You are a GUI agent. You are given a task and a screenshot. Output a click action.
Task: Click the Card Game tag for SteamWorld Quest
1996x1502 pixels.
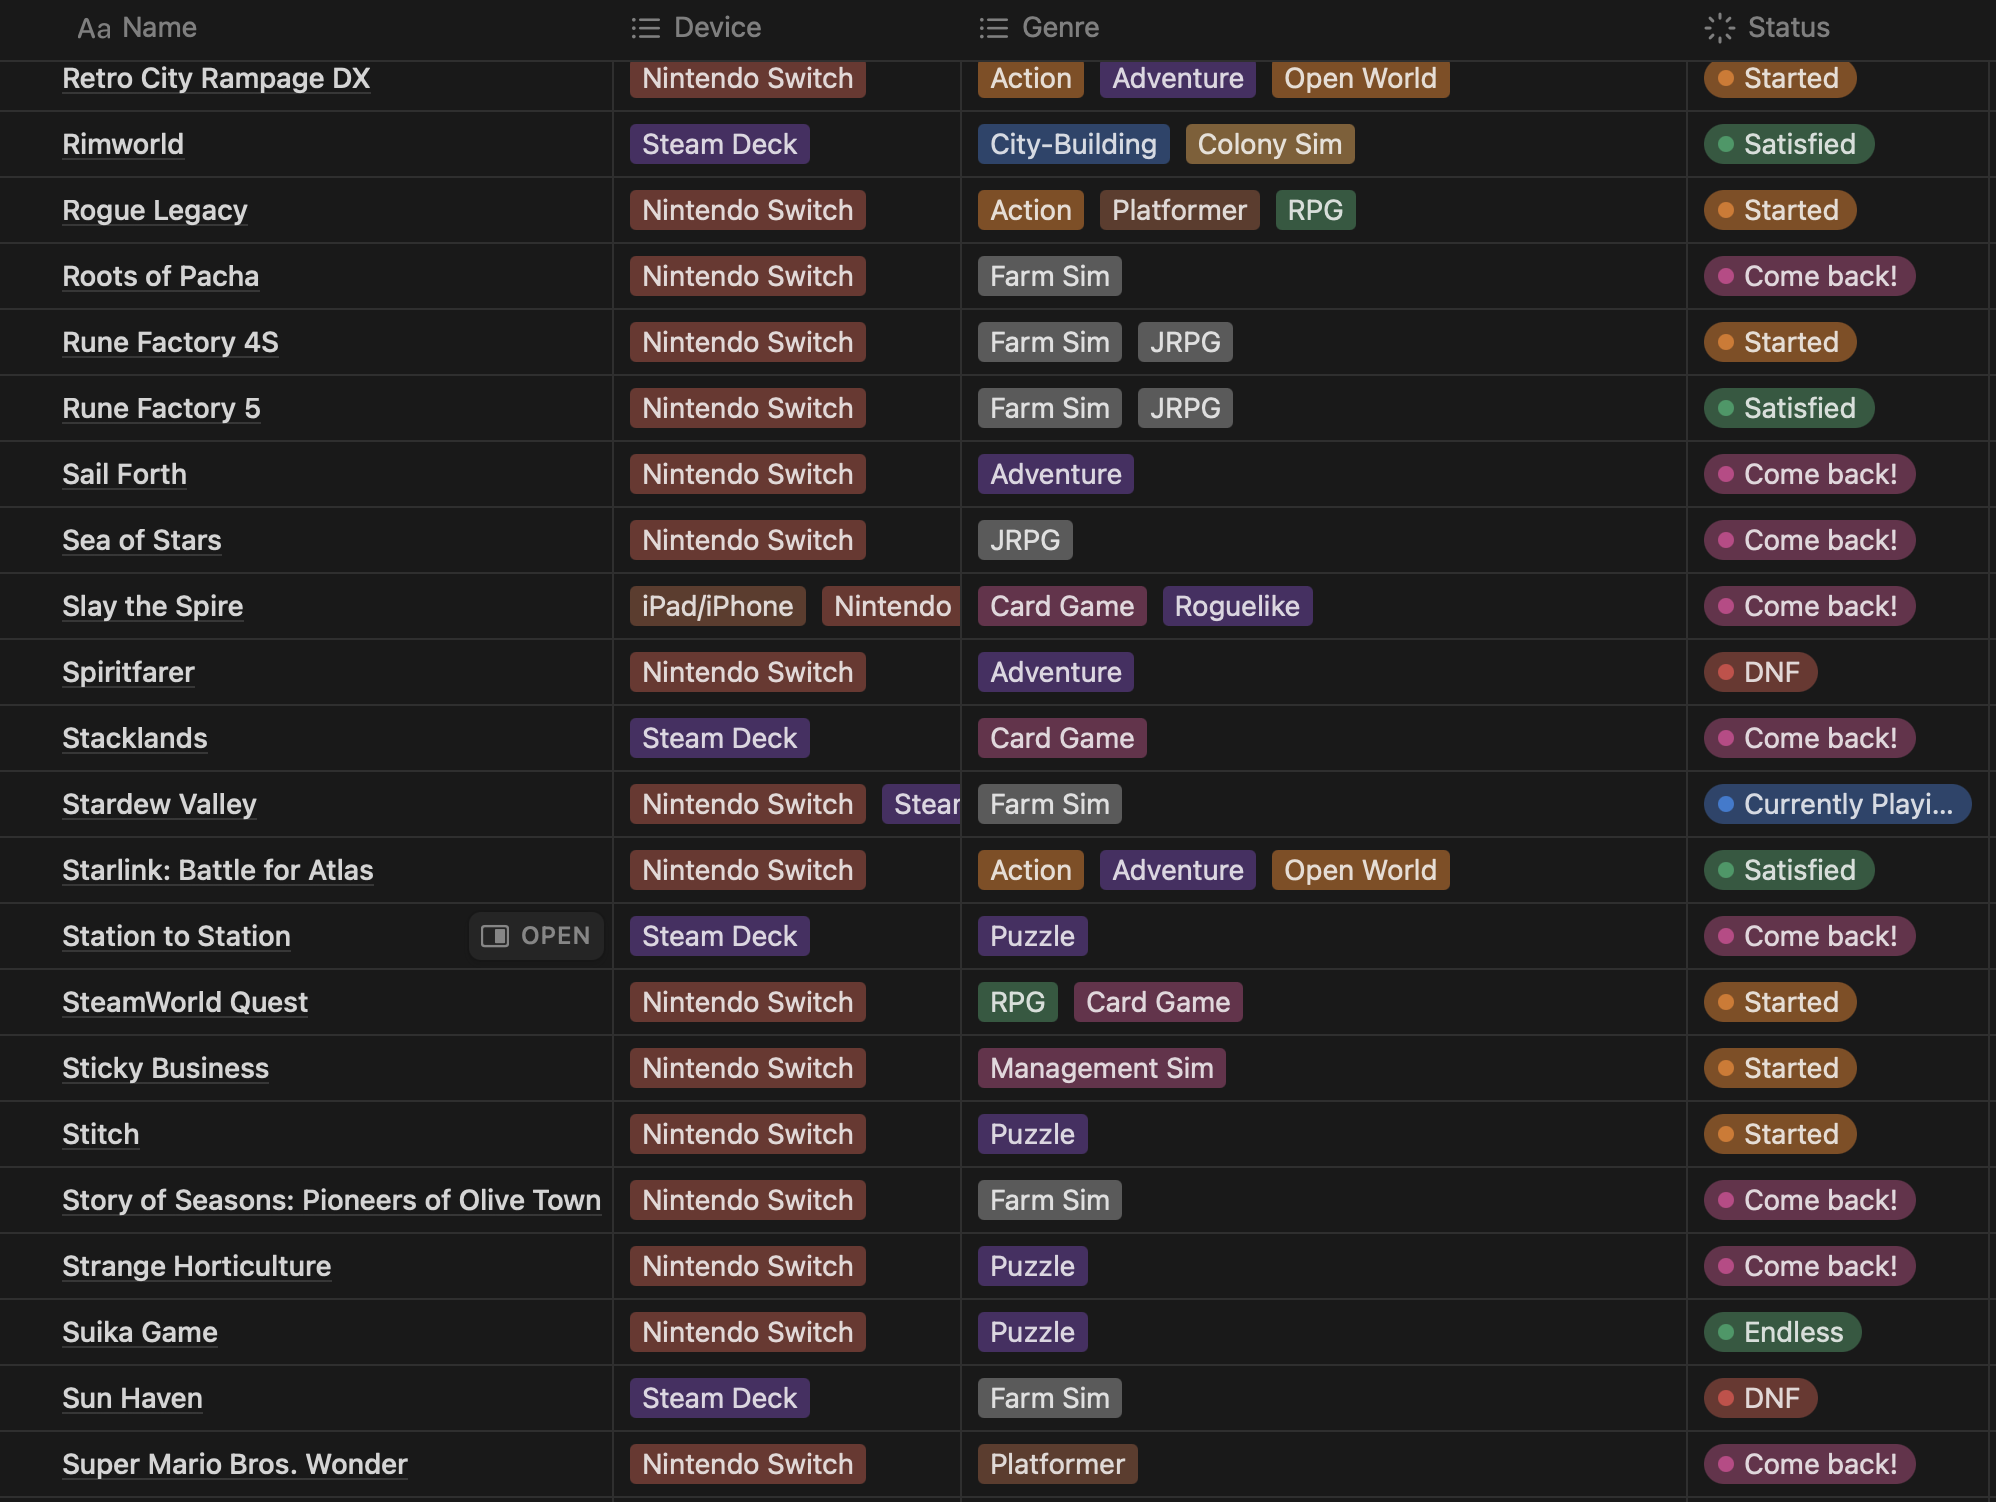(1158, 1002)
